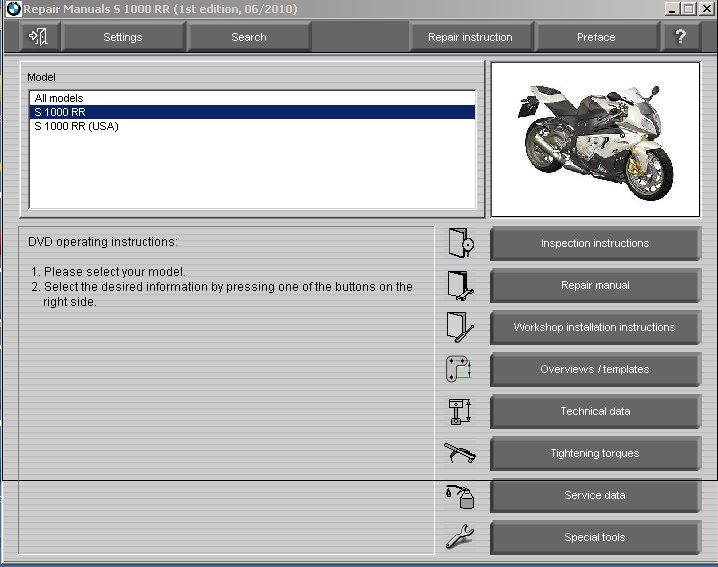Click the exit door icon button
This screenshot has width=718, height=567.
[40, 37]
